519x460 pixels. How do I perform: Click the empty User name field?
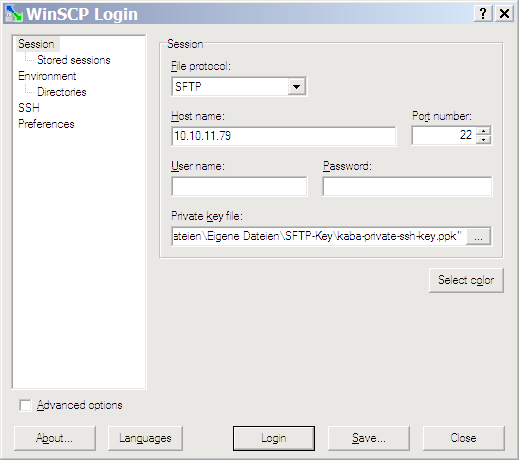239,186
